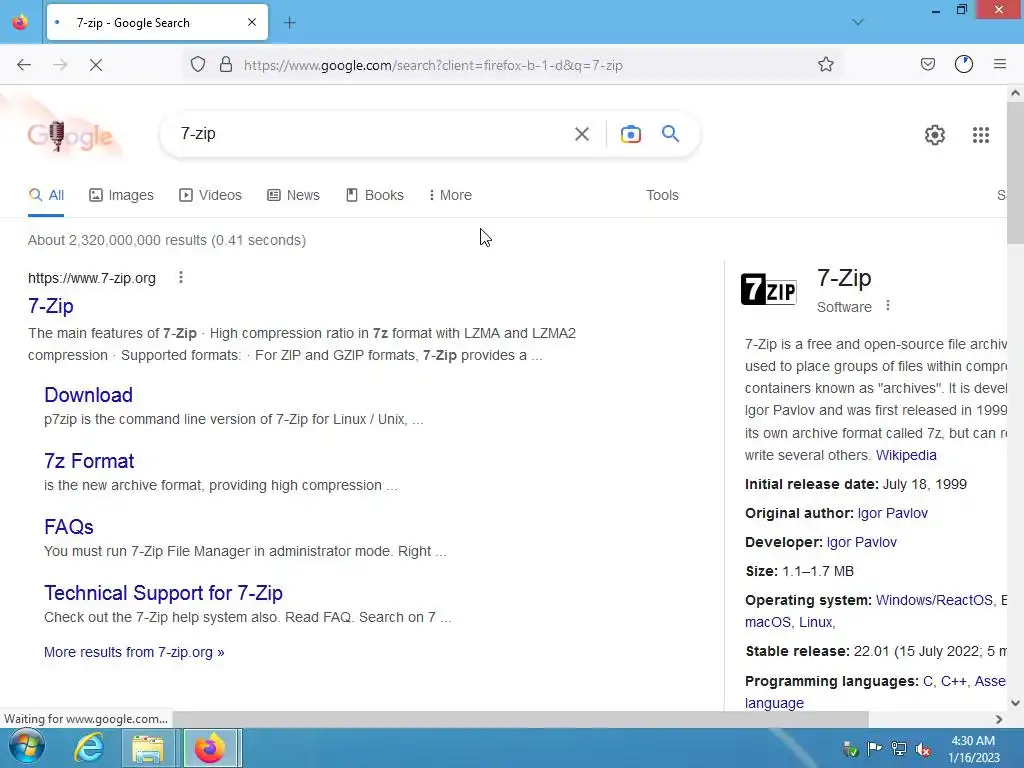Stop loading the page
This screenshot has height=768, width=1024.
pyautogui.click(x=96, y=65)
